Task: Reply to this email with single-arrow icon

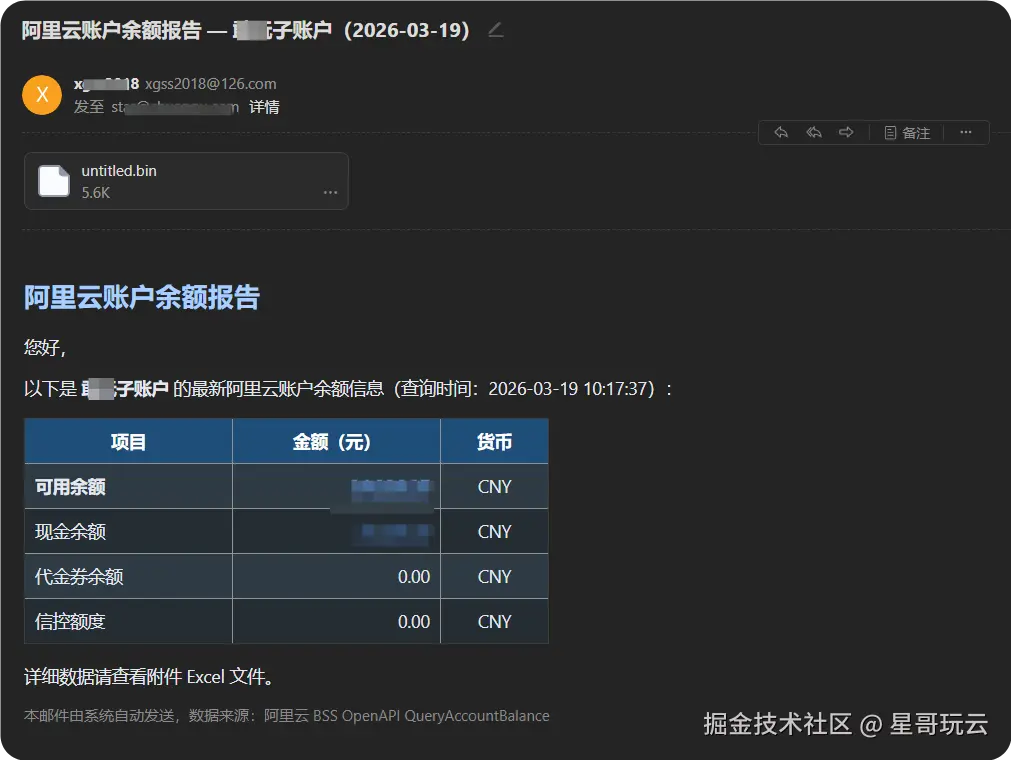Action: [x=781, y=133]
